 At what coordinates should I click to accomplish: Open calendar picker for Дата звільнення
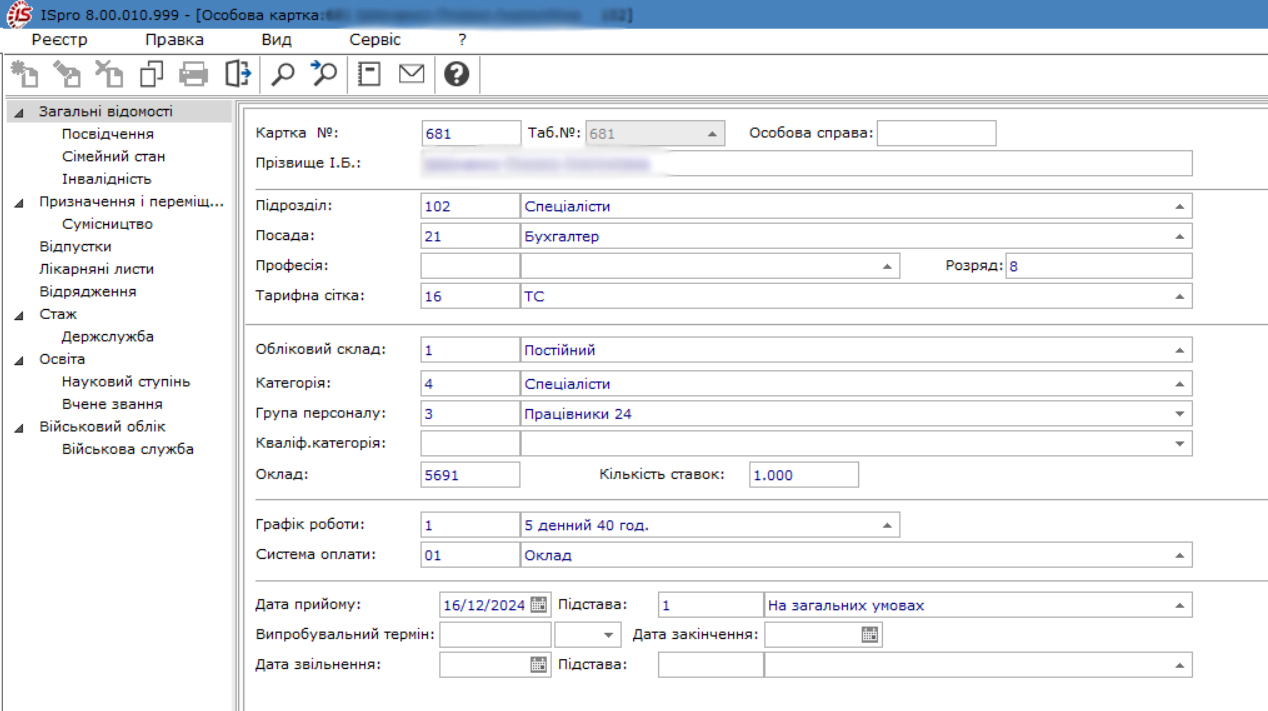coord(539,664)
